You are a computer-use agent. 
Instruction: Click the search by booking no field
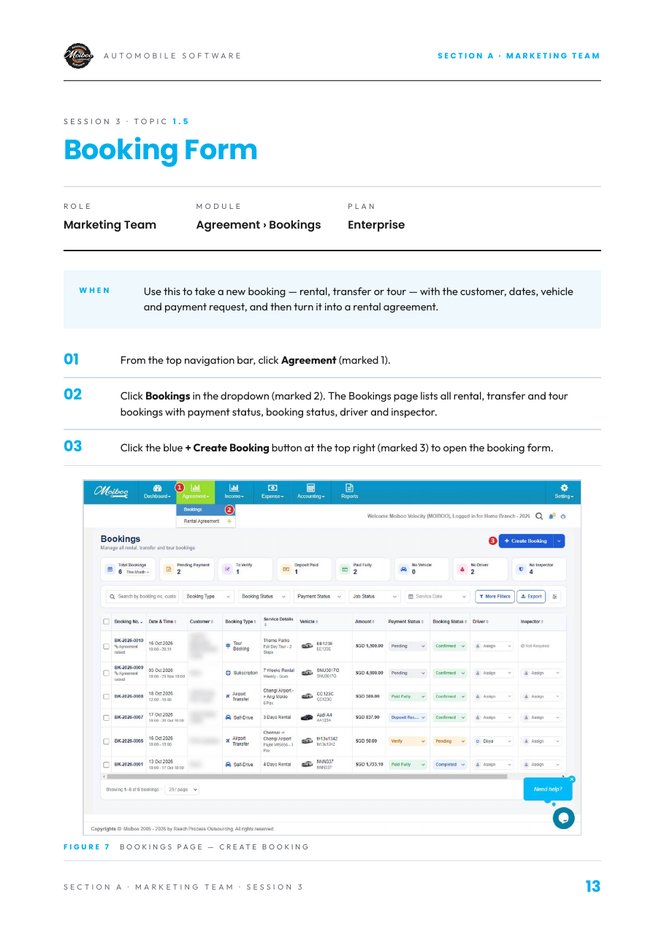coord(142,596)
